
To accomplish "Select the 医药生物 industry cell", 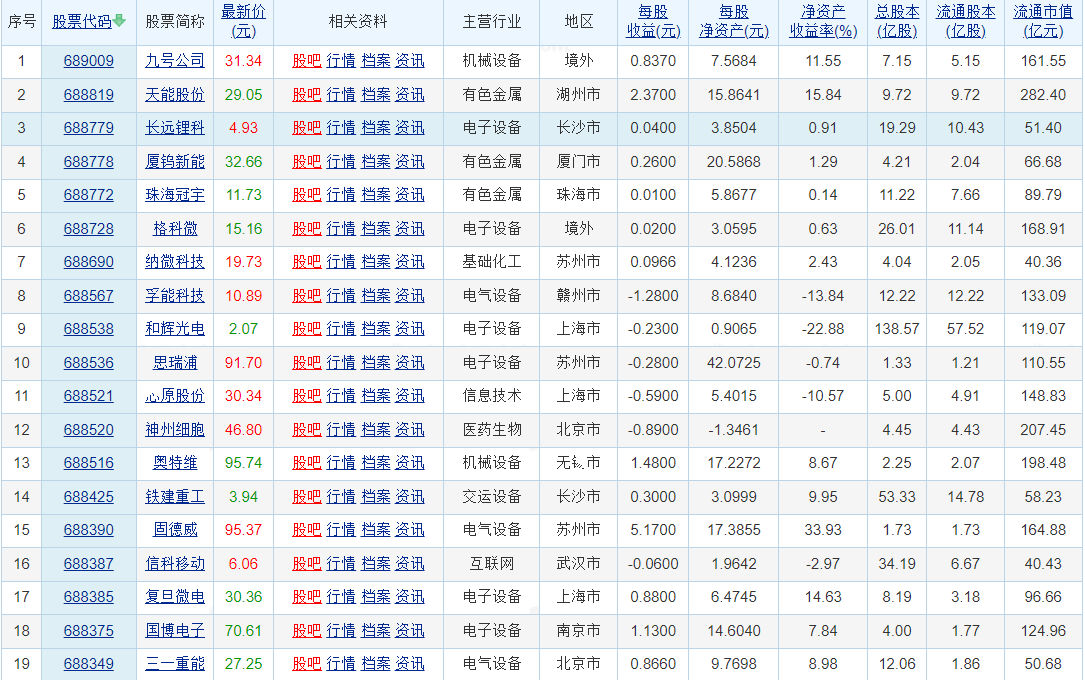I will [492, 430].
